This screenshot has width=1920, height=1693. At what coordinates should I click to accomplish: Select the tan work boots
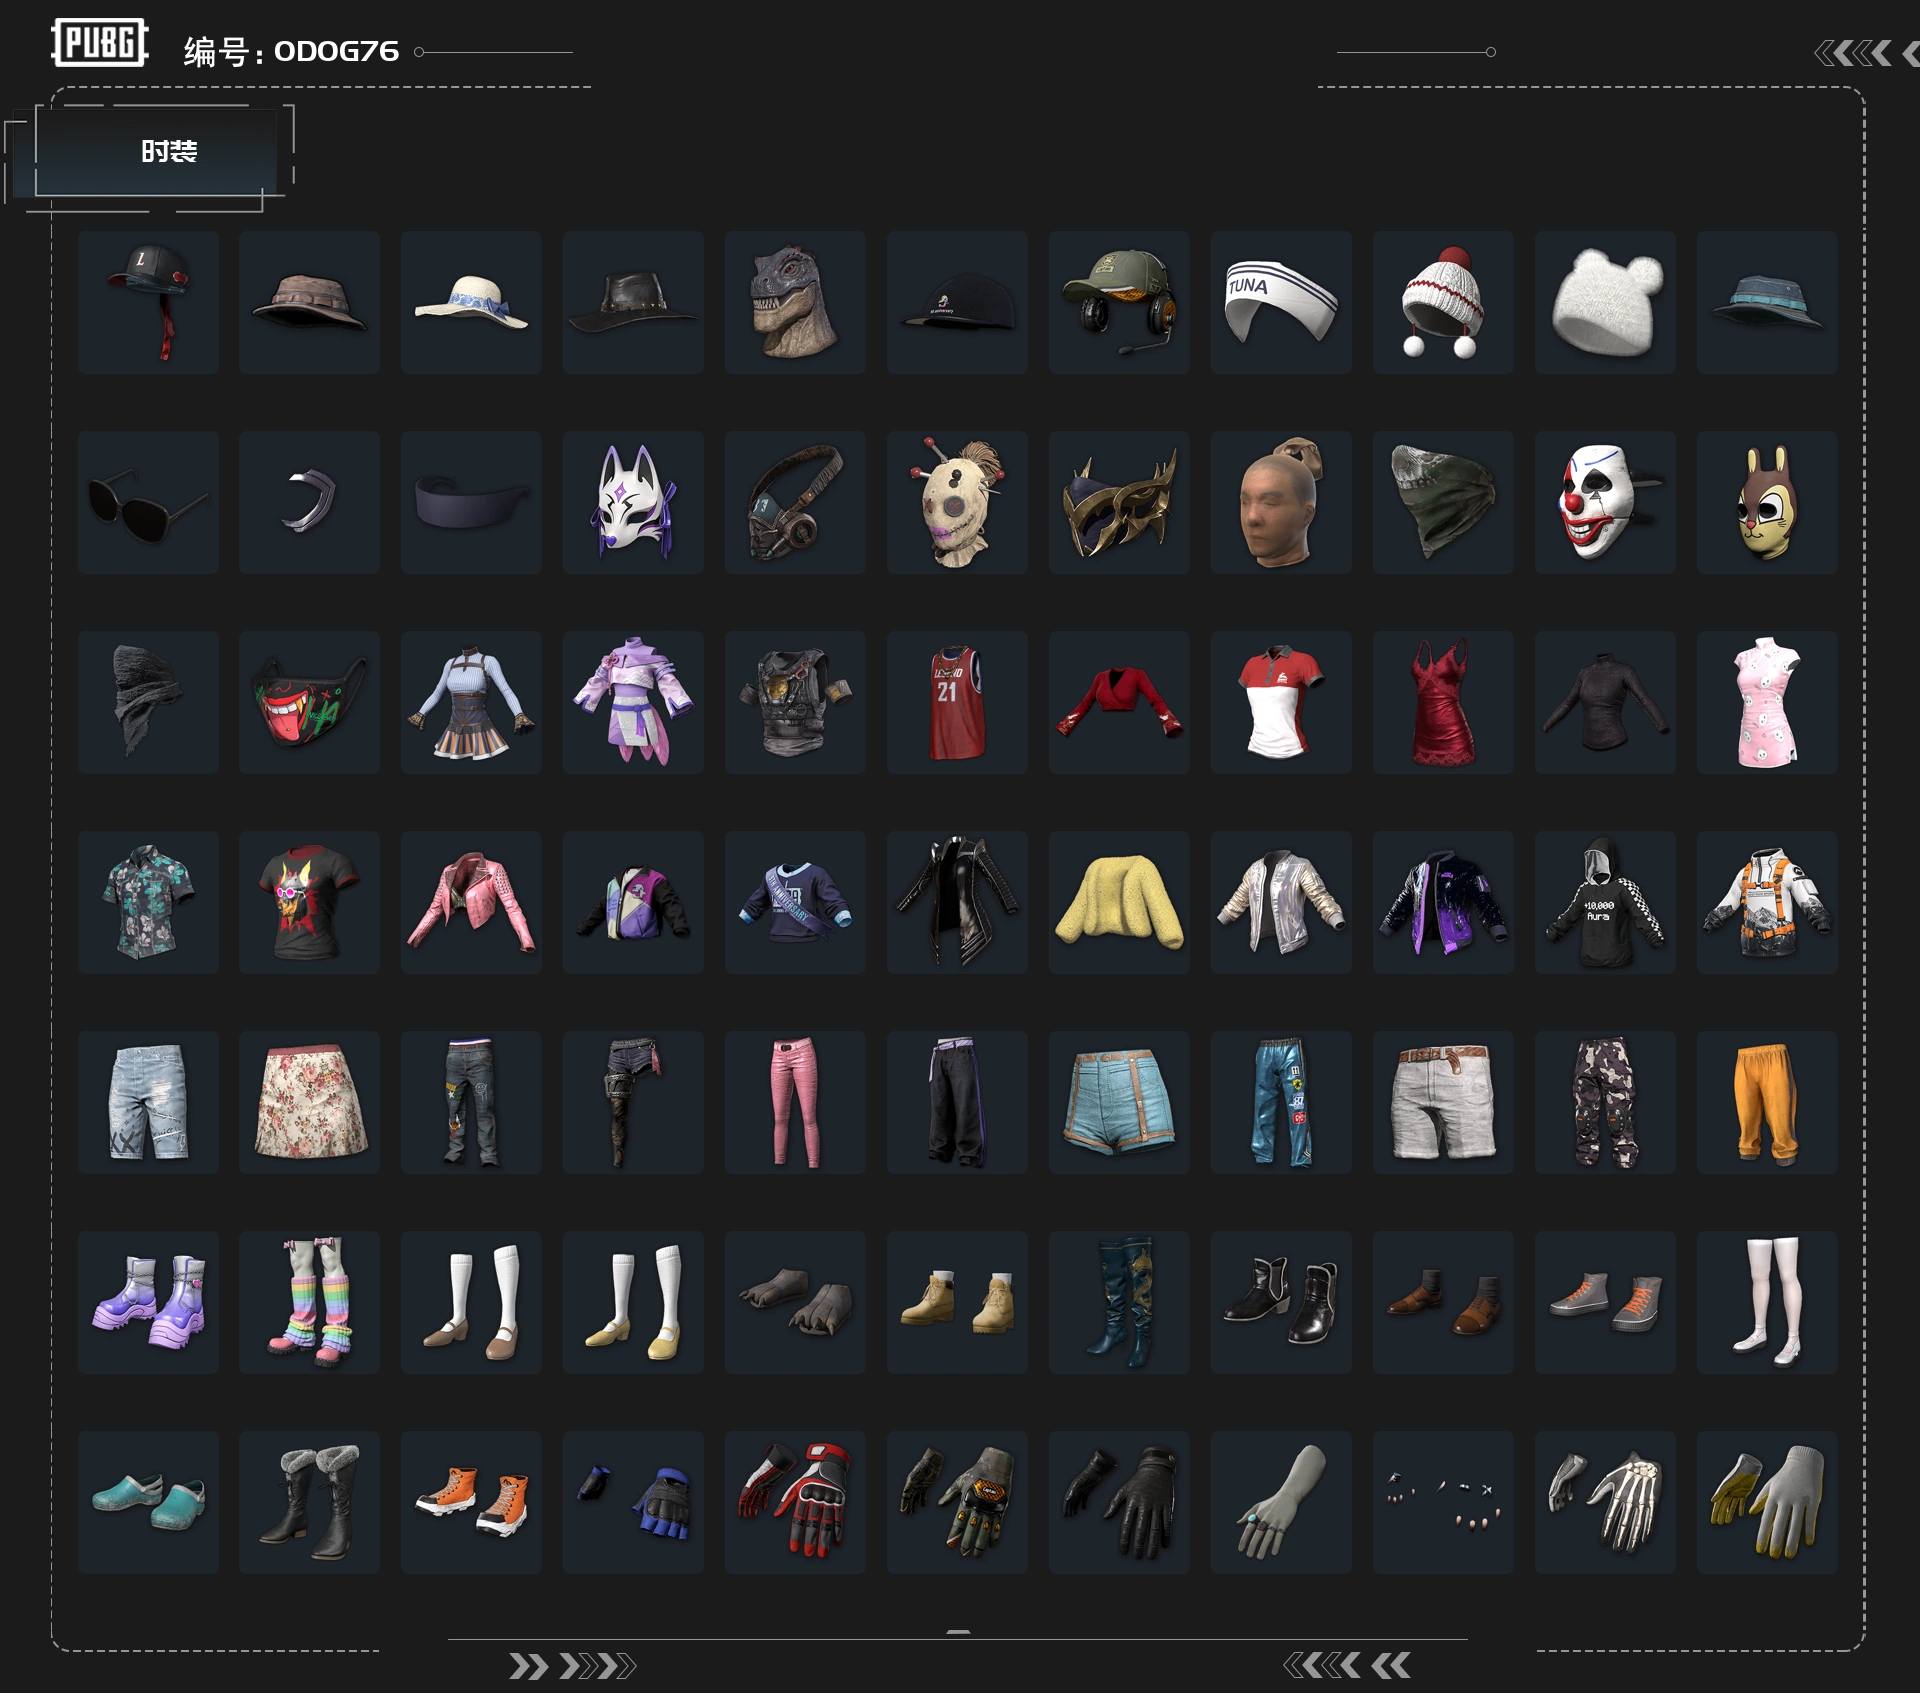pos(957,1302)
